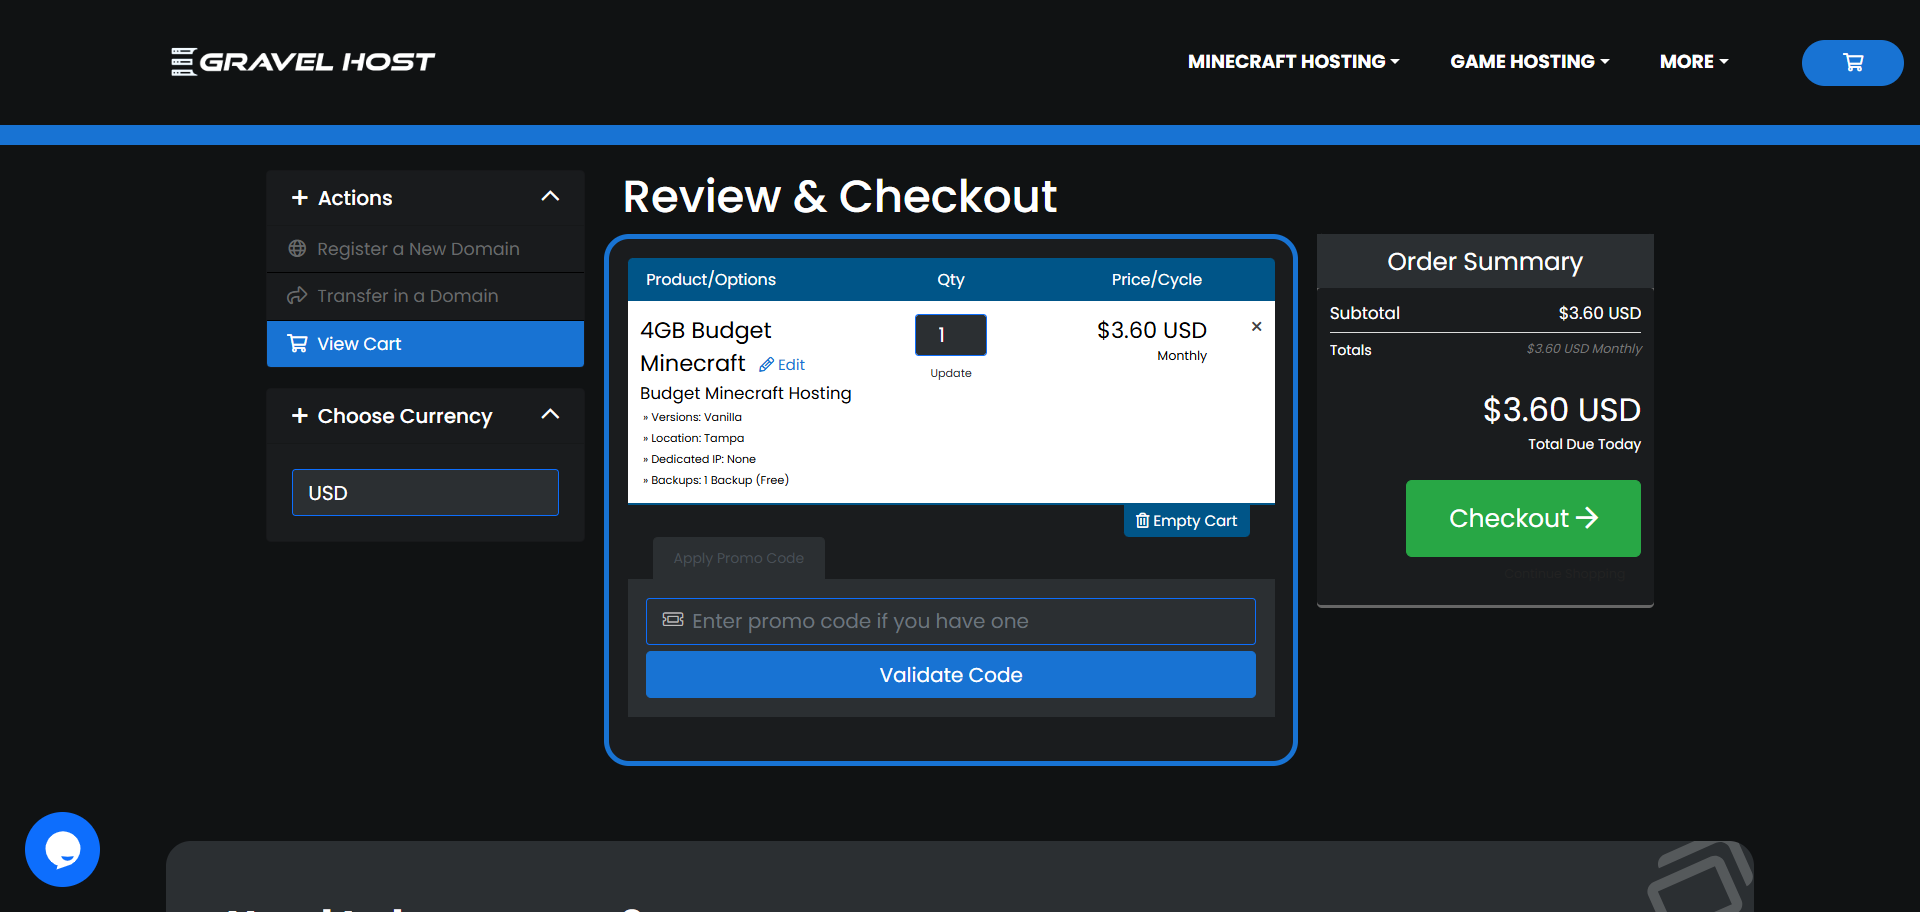Click the Gravel Host logo
The image size is (1920, 912).
click(303, 62)
